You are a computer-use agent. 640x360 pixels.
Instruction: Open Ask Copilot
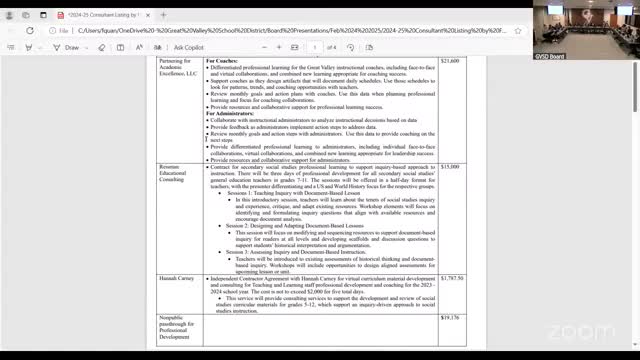(x=189, y=47)
